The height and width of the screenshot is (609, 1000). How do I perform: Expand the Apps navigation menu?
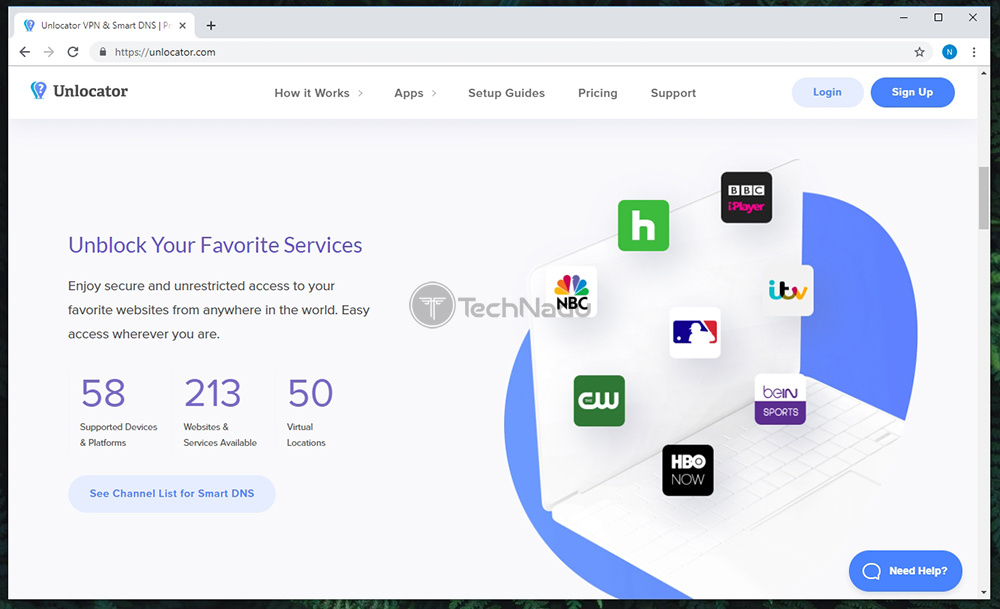415,93
